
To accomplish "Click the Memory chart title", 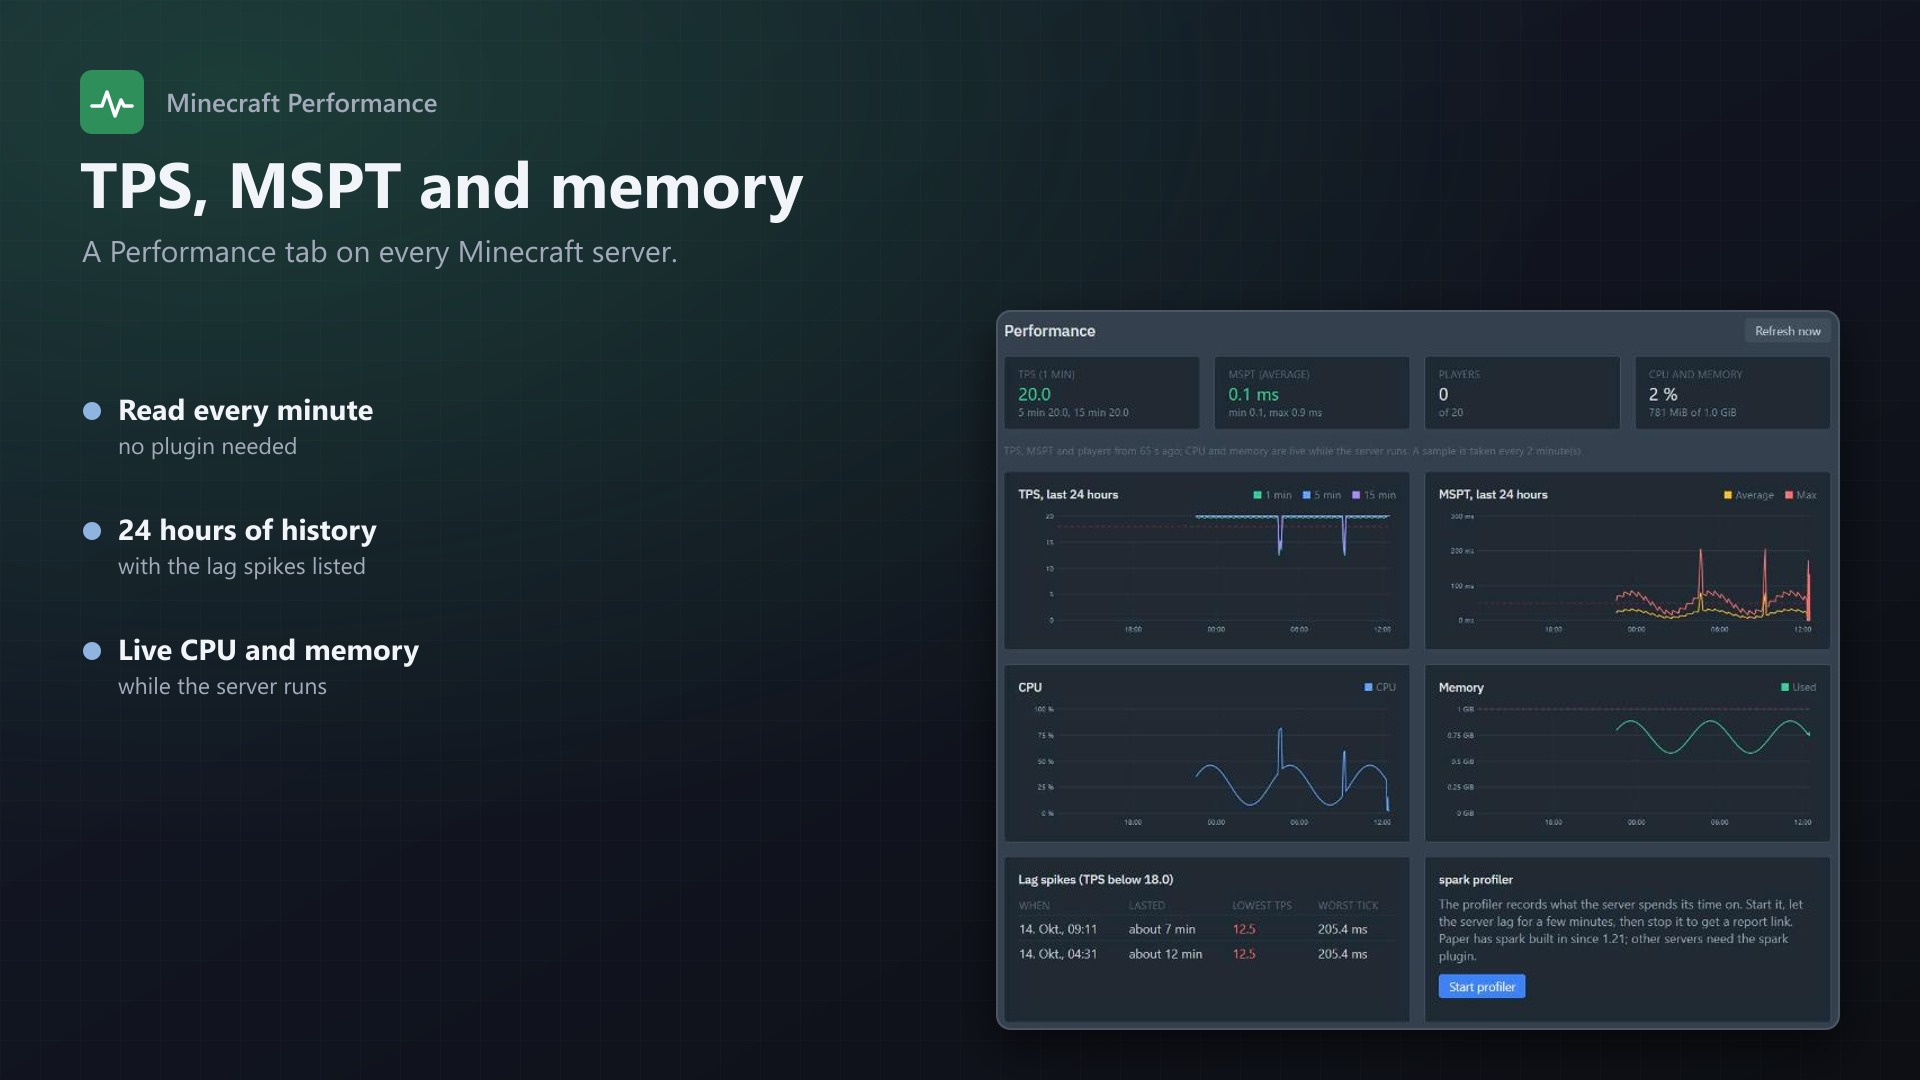I will [x=1461, y=688].
